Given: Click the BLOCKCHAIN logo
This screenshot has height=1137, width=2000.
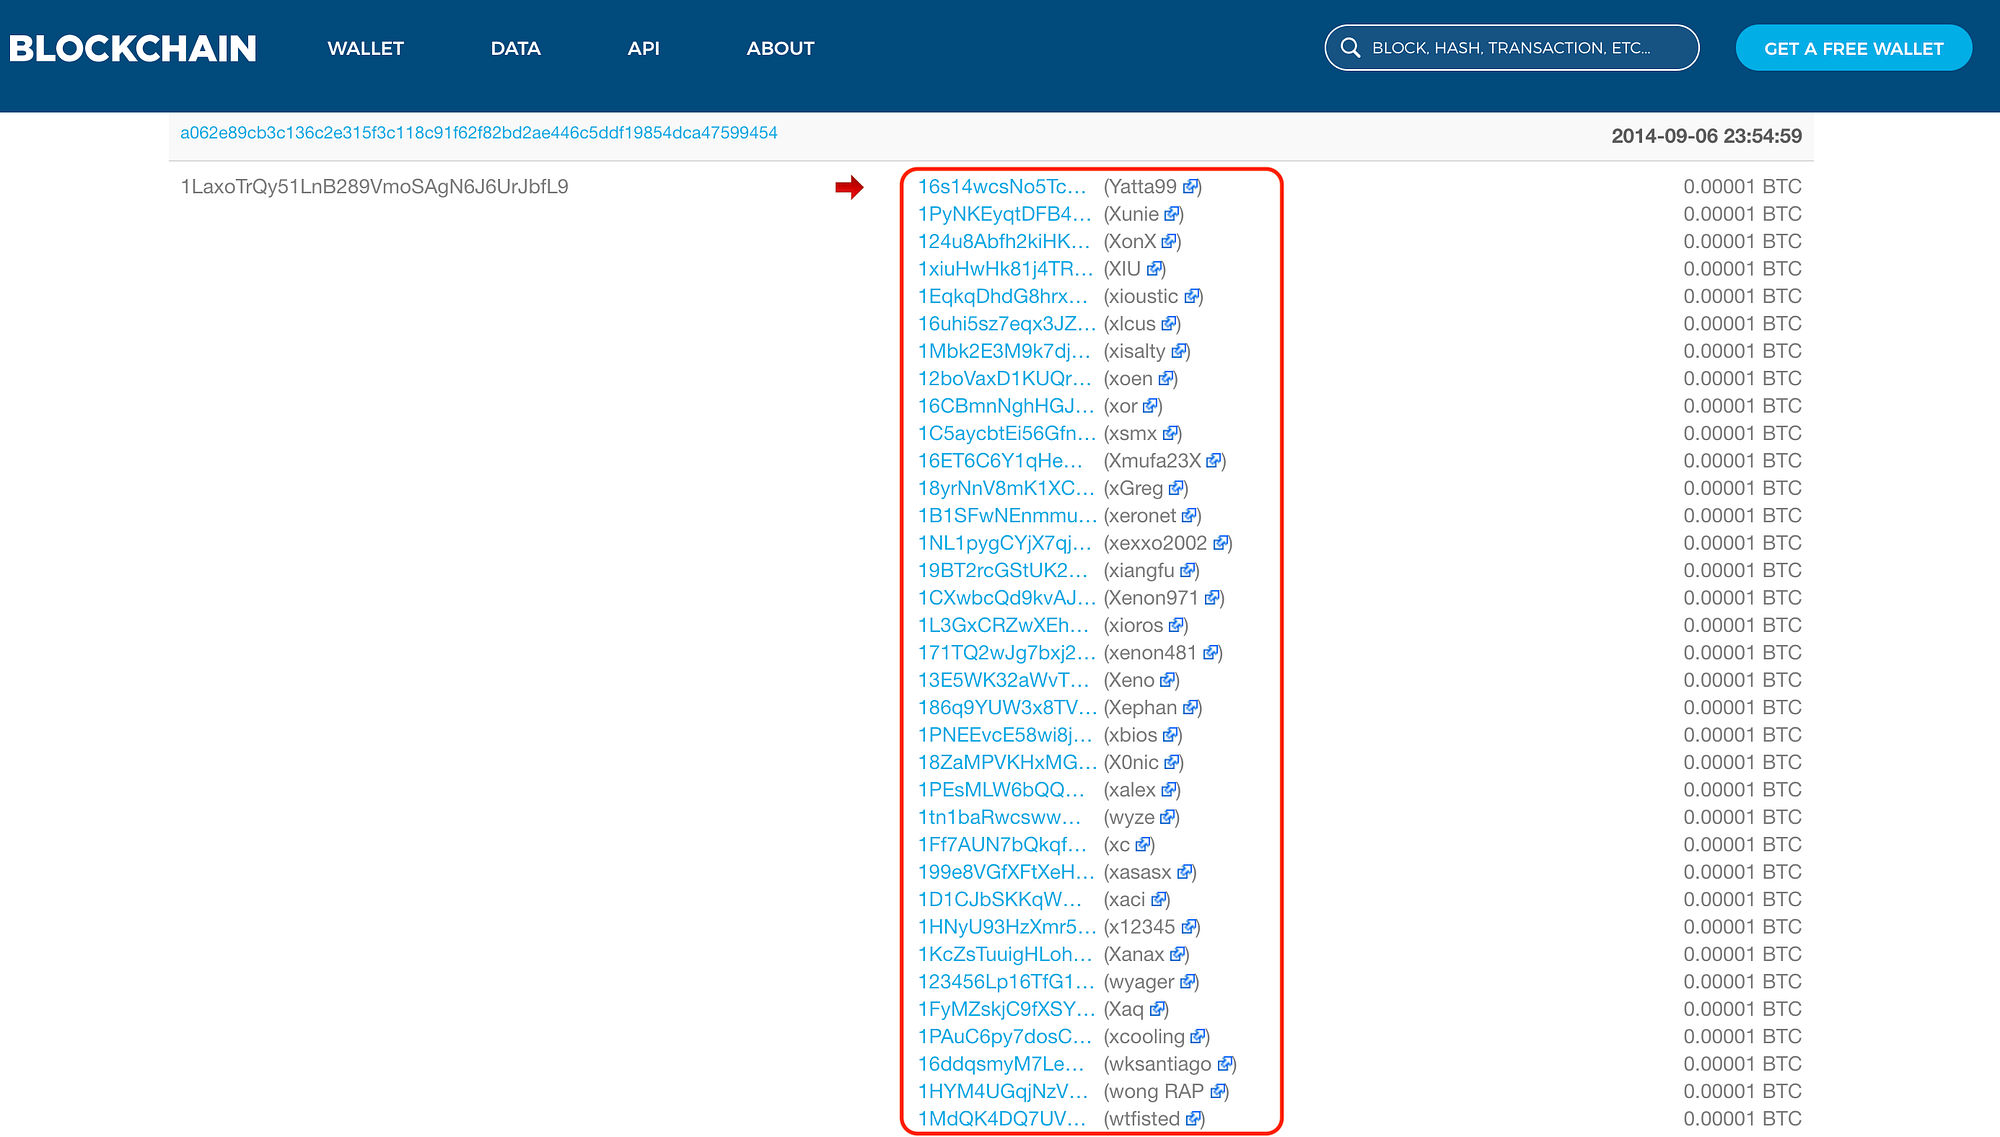Looking at the screenshot, I should coord(133,48).
